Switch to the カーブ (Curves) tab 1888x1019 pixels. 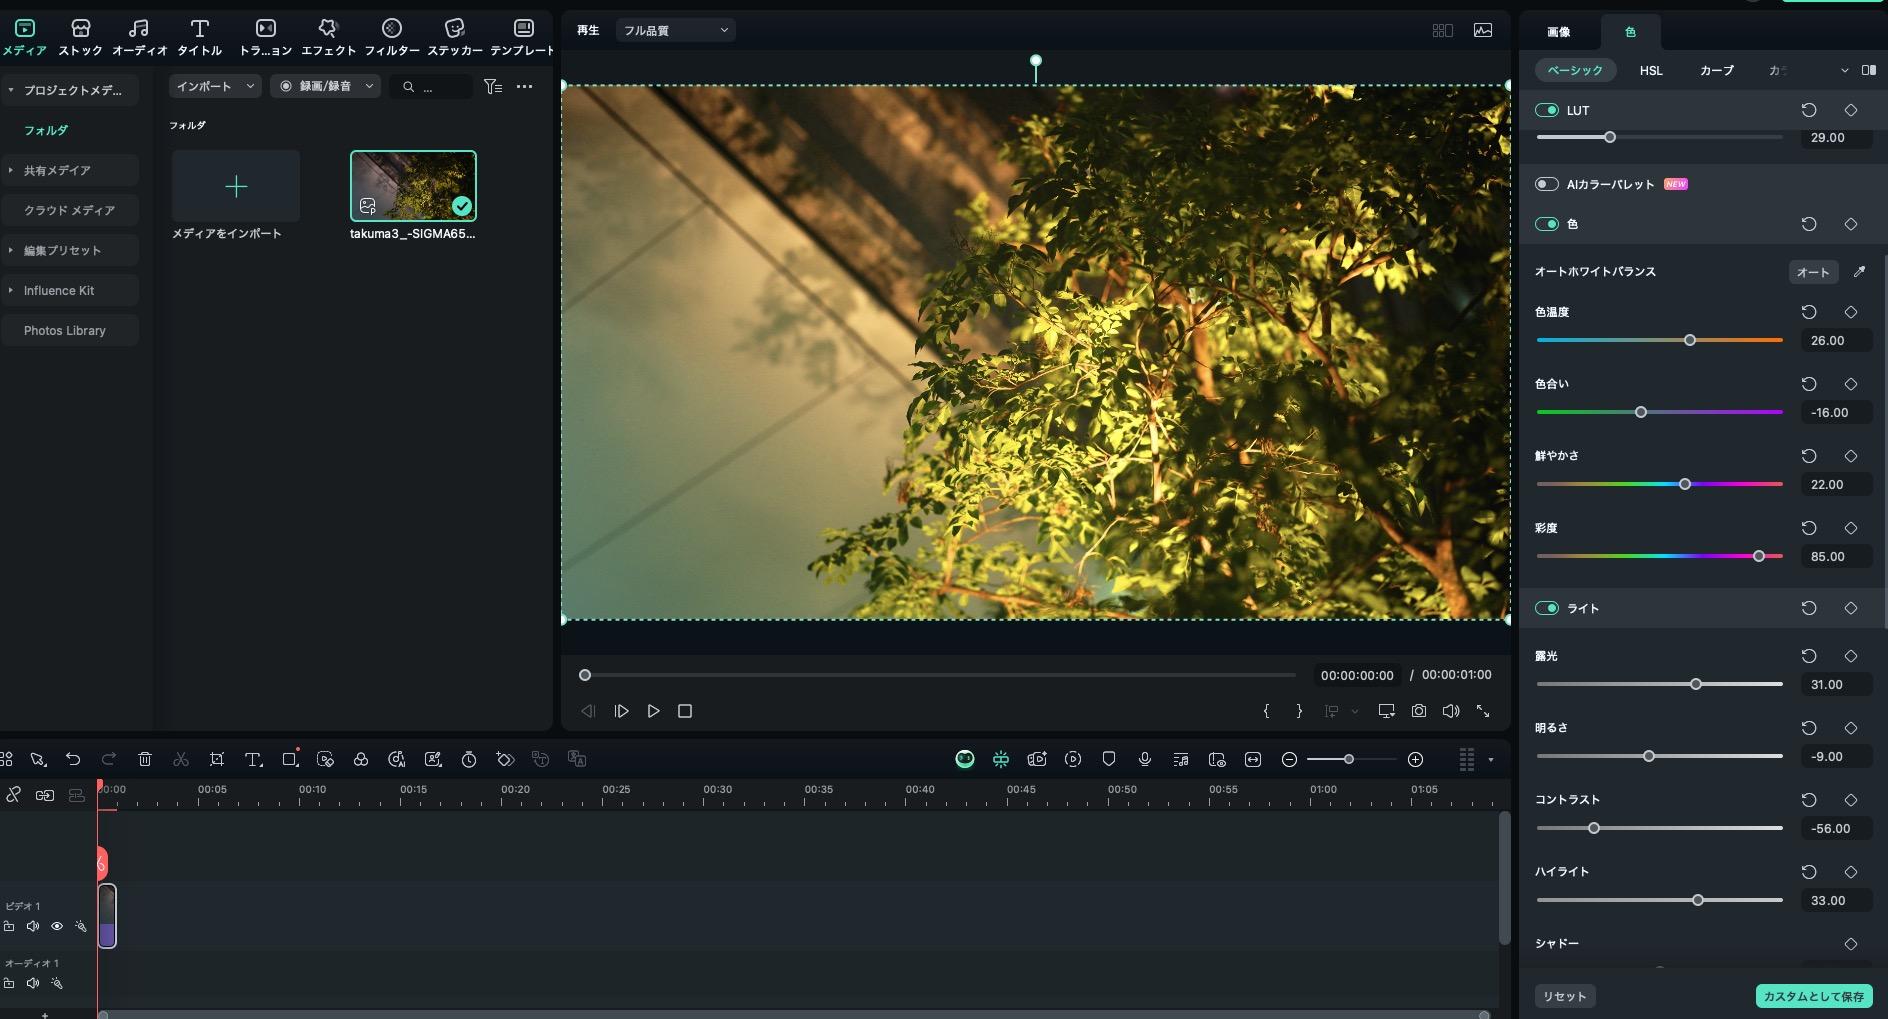coord(1716,70)
